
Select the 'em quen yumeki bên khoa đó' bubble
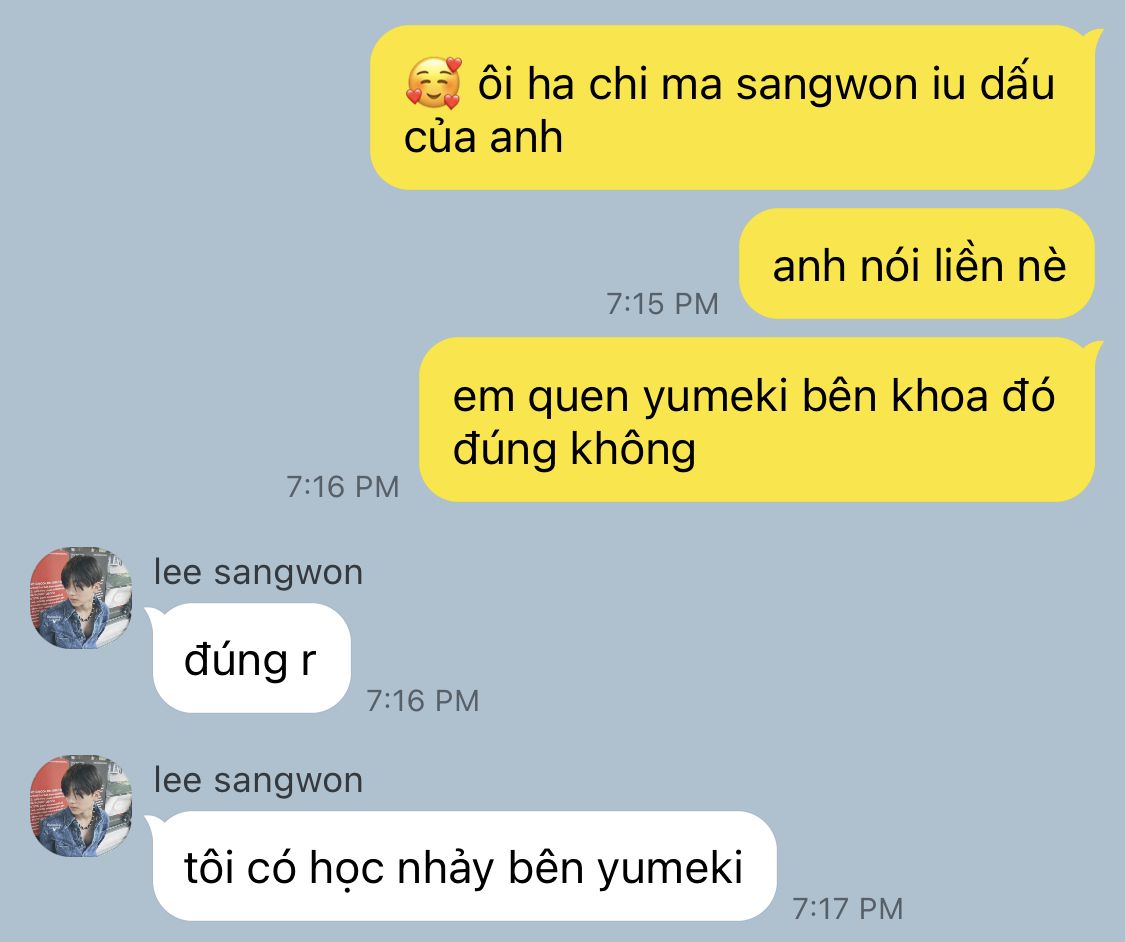[758, 420]
